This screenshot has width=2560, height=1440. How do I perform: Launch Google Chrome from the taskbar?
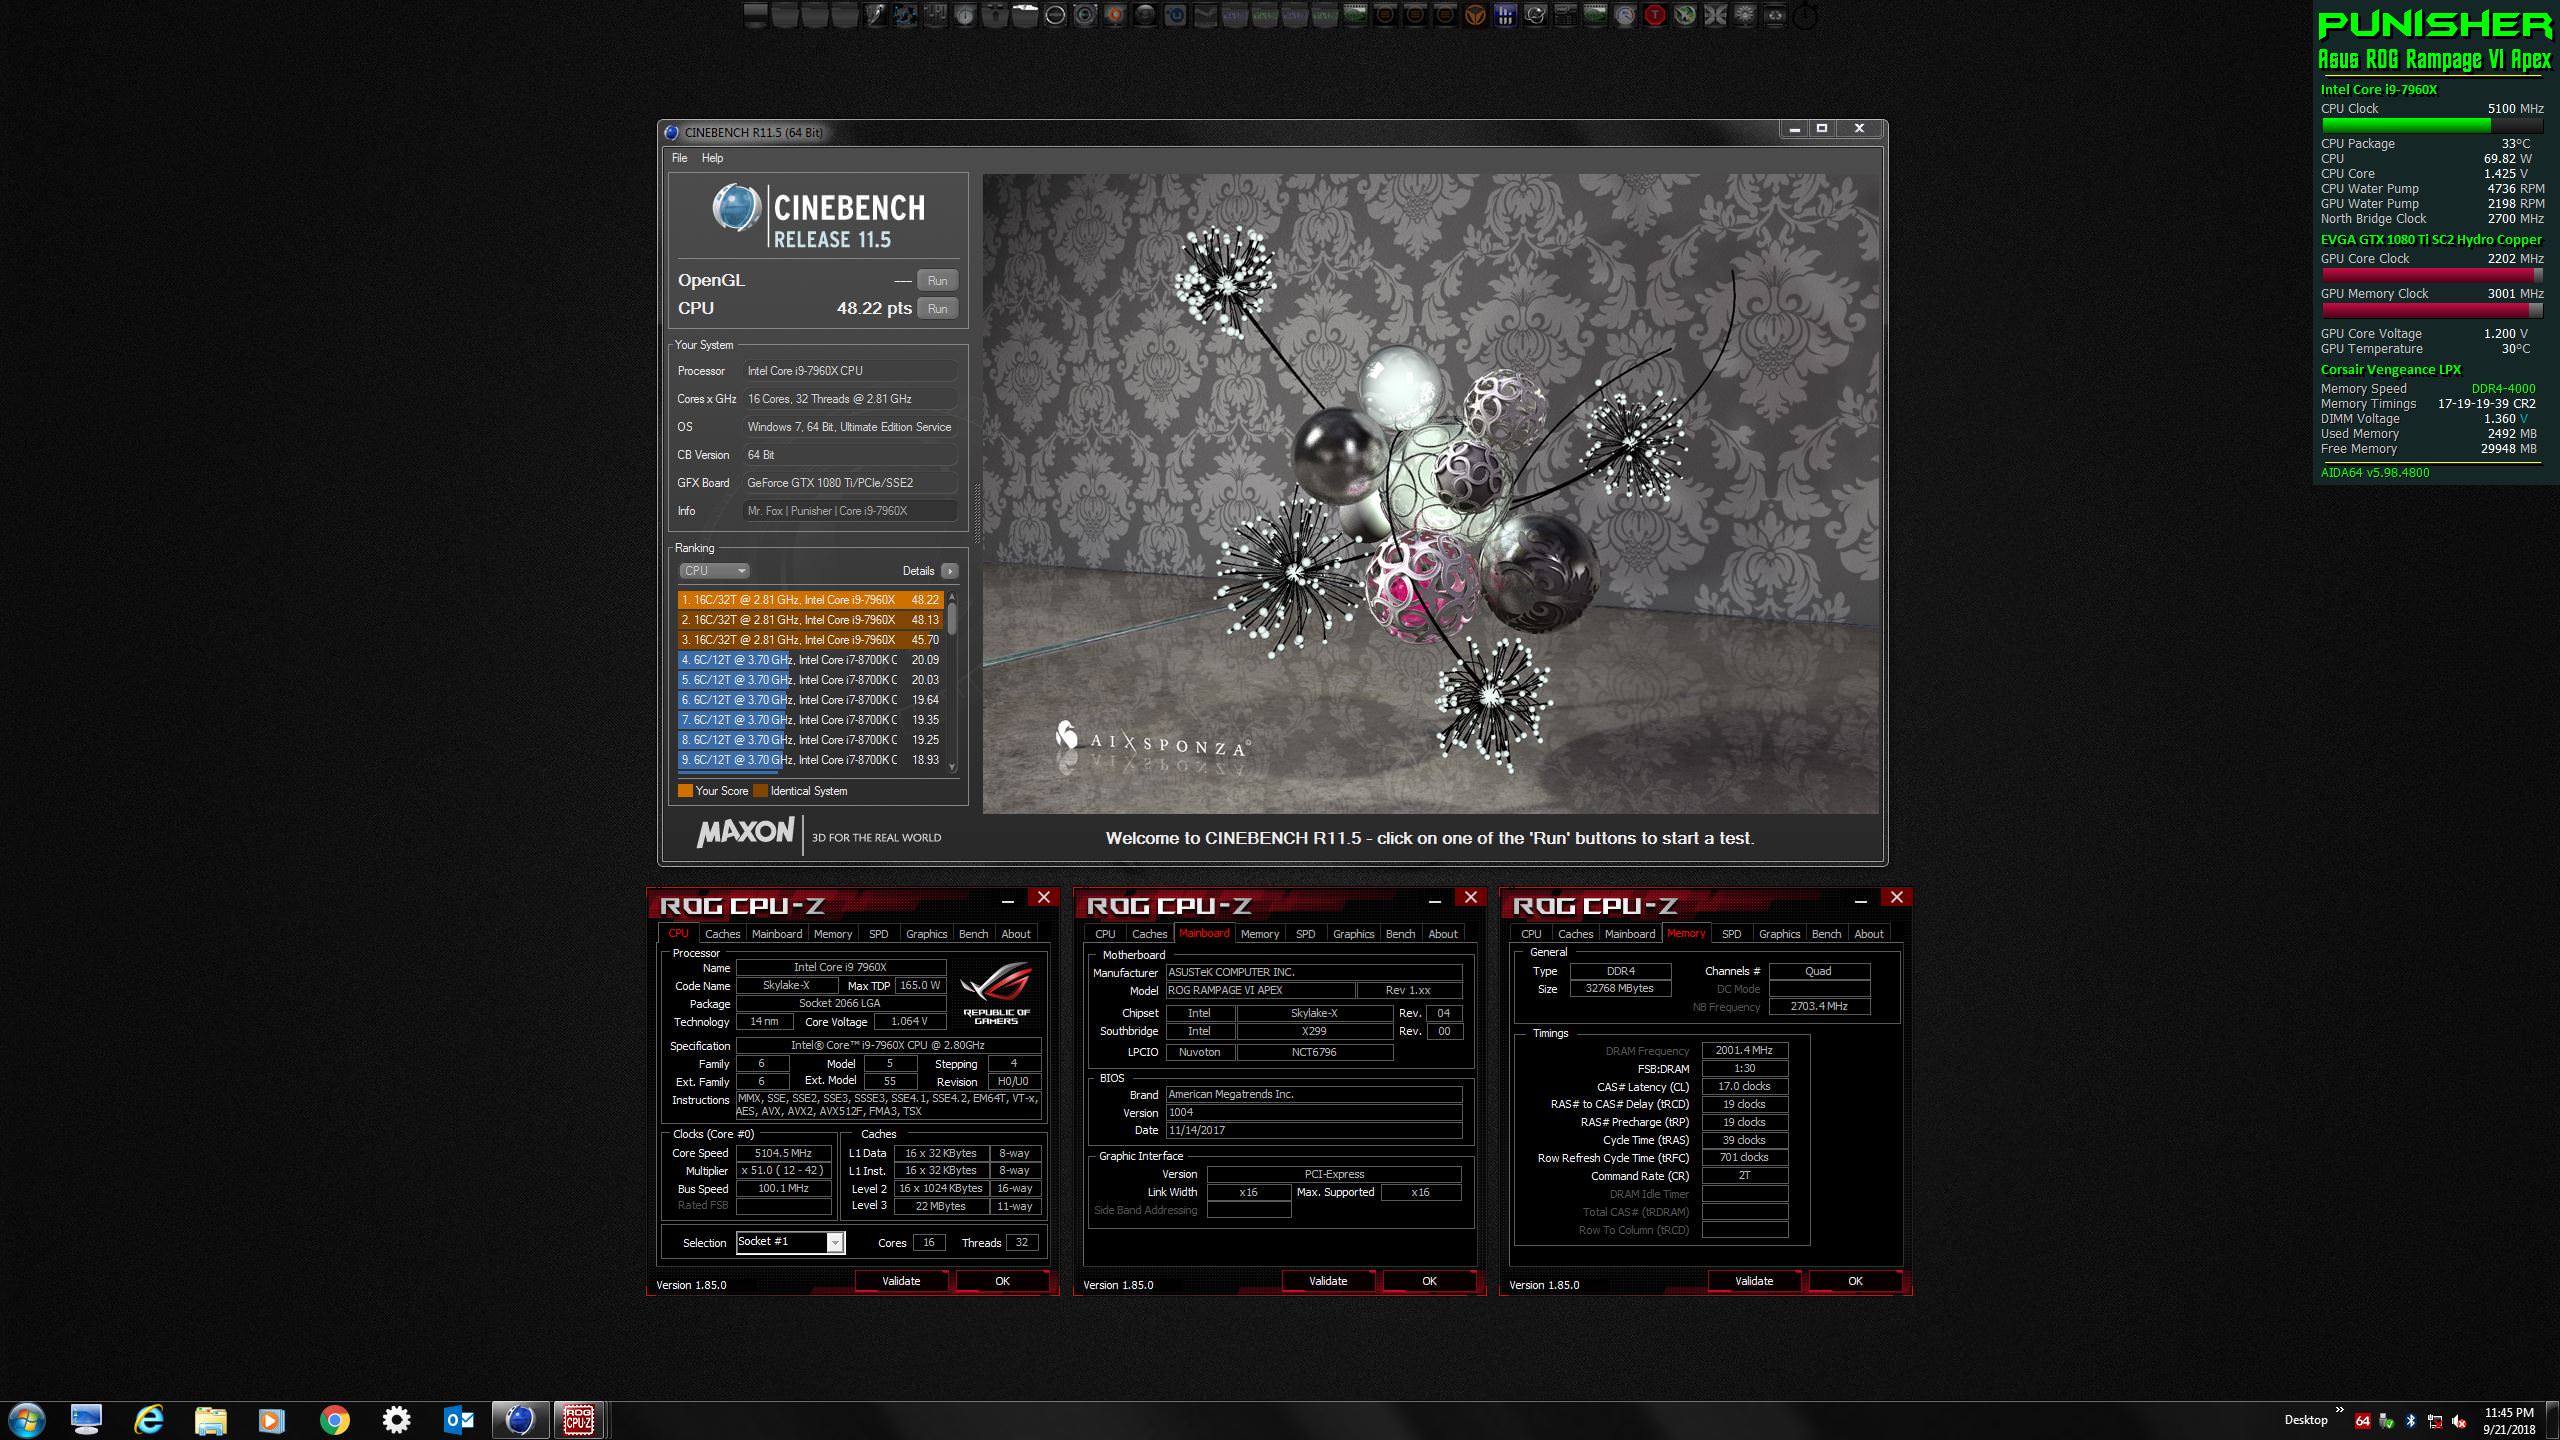[x=335, y=1421]
